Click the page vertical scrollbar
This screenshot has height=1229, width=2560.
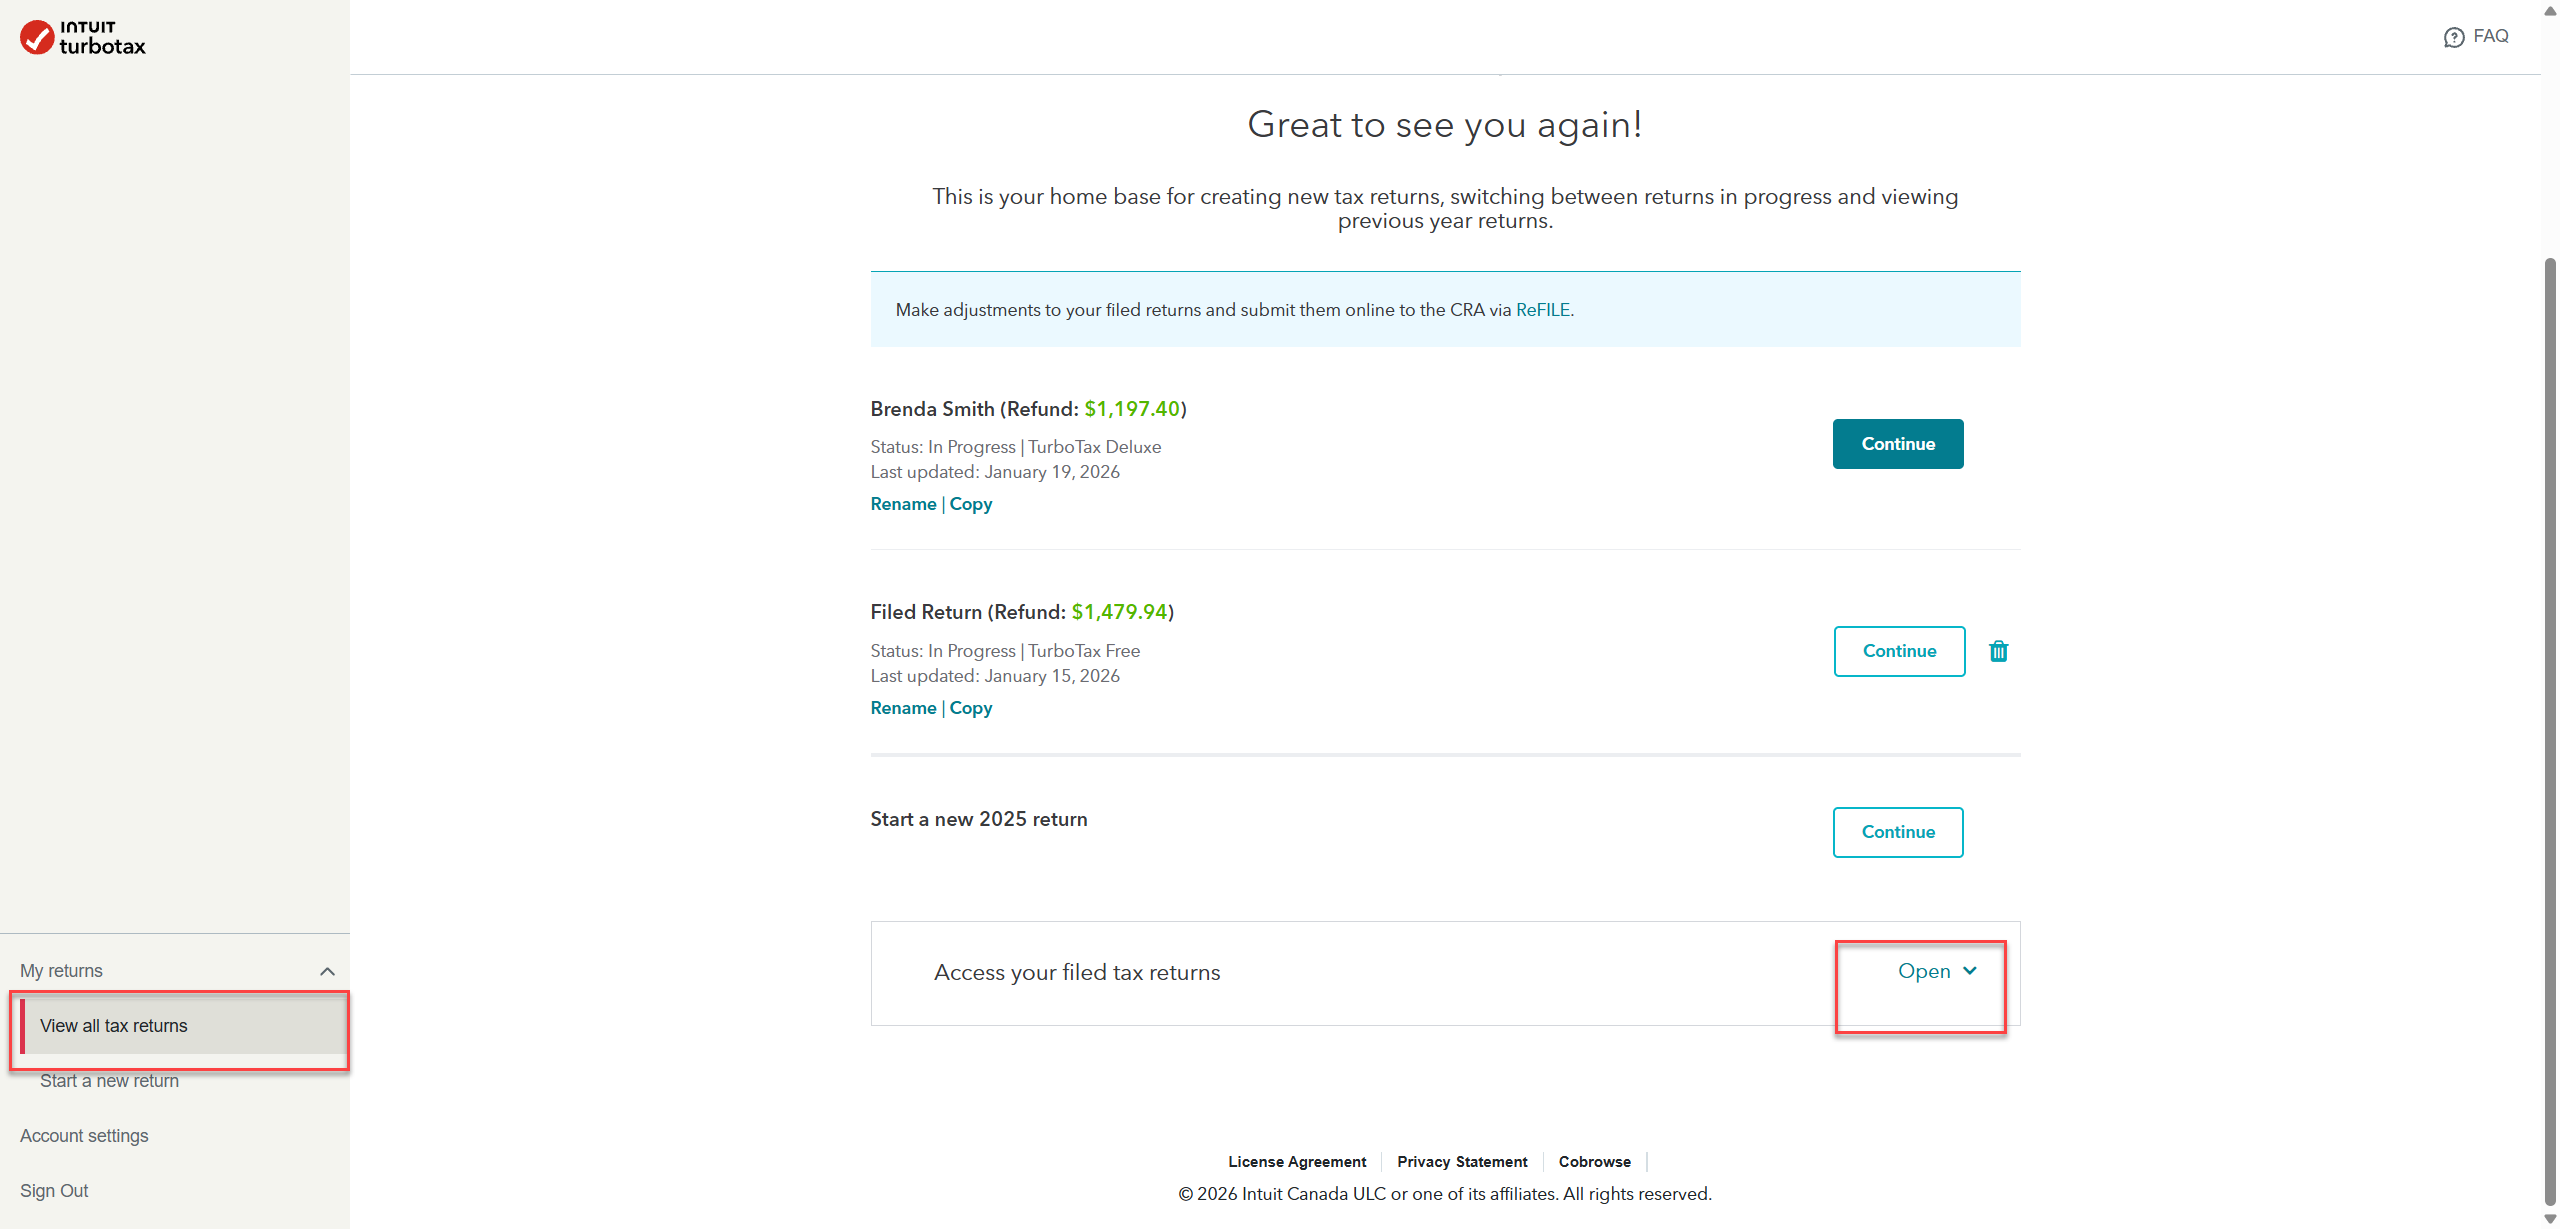[2549, 700]
